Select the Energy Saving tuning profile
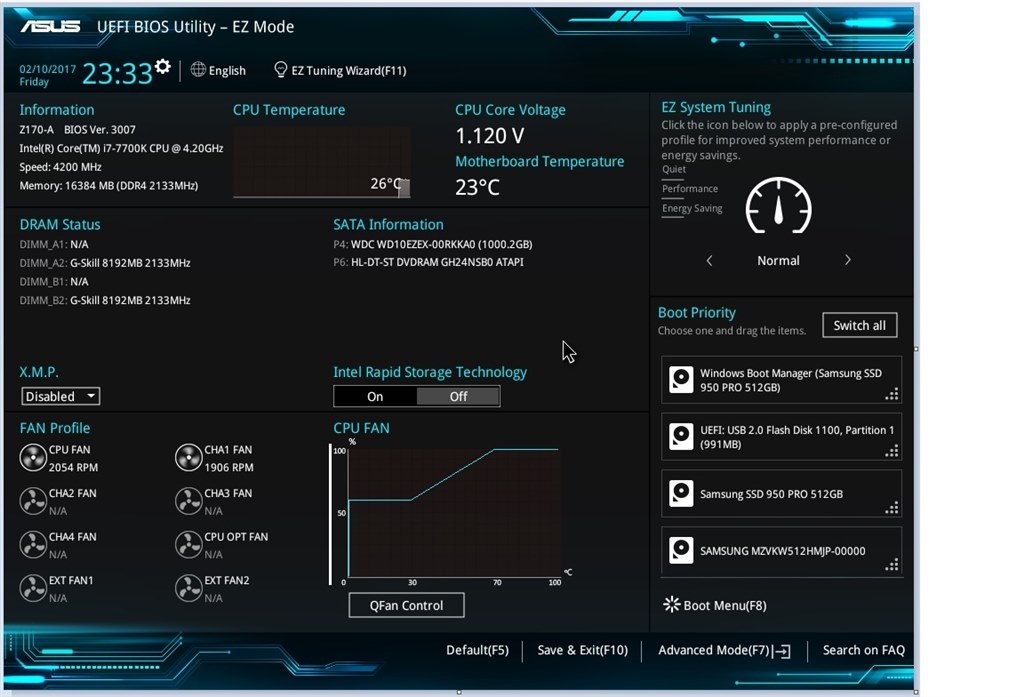The image size is (1024, 697). pos(692,208)
